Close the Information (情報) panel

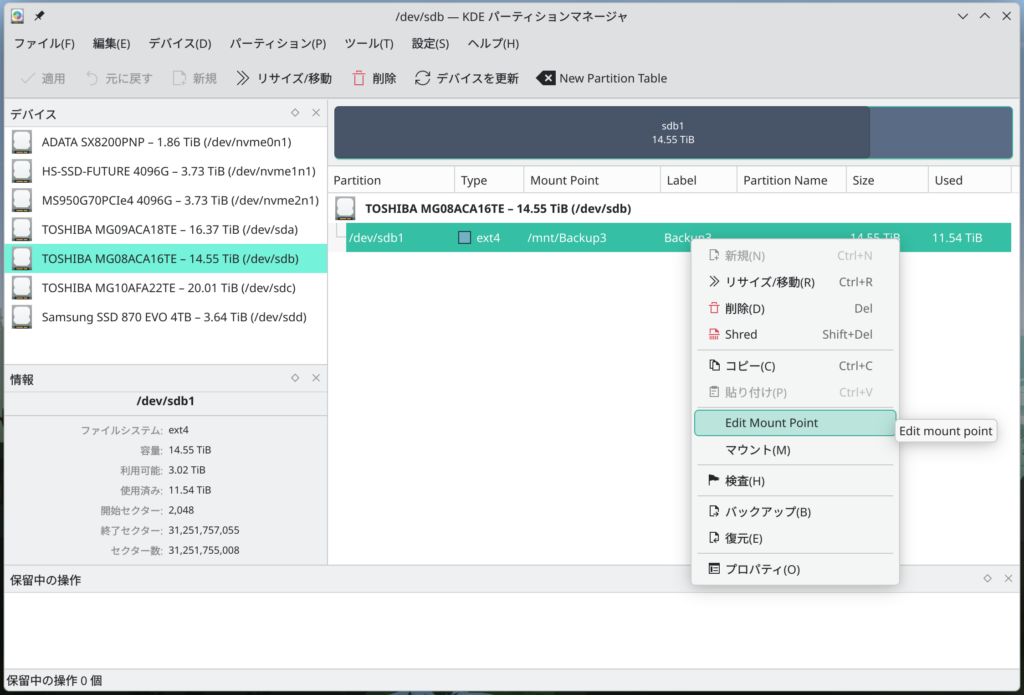tap(316, 378)
